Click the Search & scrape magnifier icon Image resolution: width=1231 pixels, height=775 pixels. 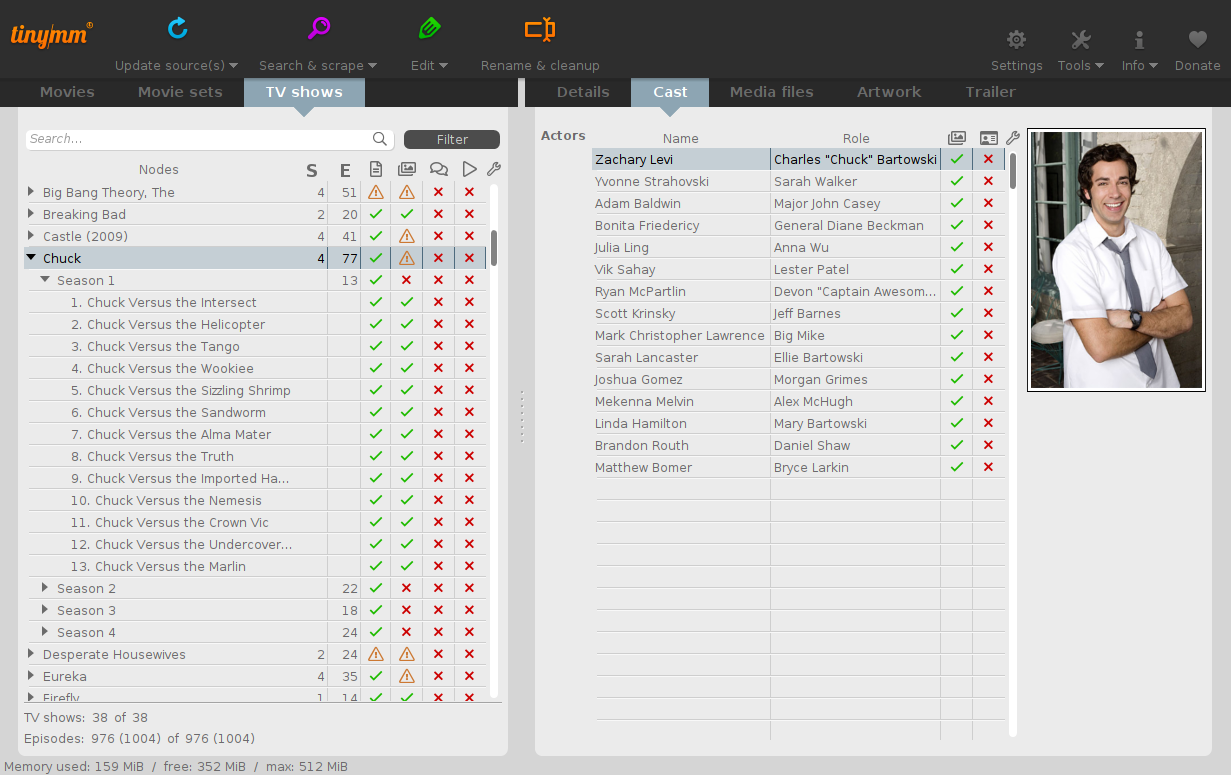(x=319, y=28)
